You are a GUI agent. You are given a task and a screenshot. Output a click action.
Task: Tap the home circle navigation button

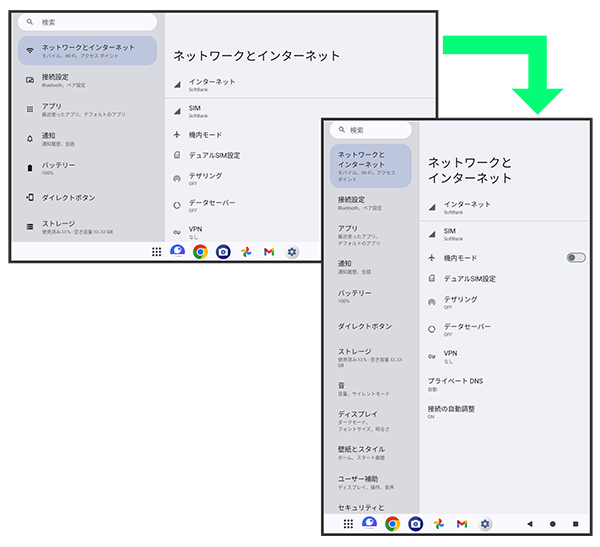(552, 523)
